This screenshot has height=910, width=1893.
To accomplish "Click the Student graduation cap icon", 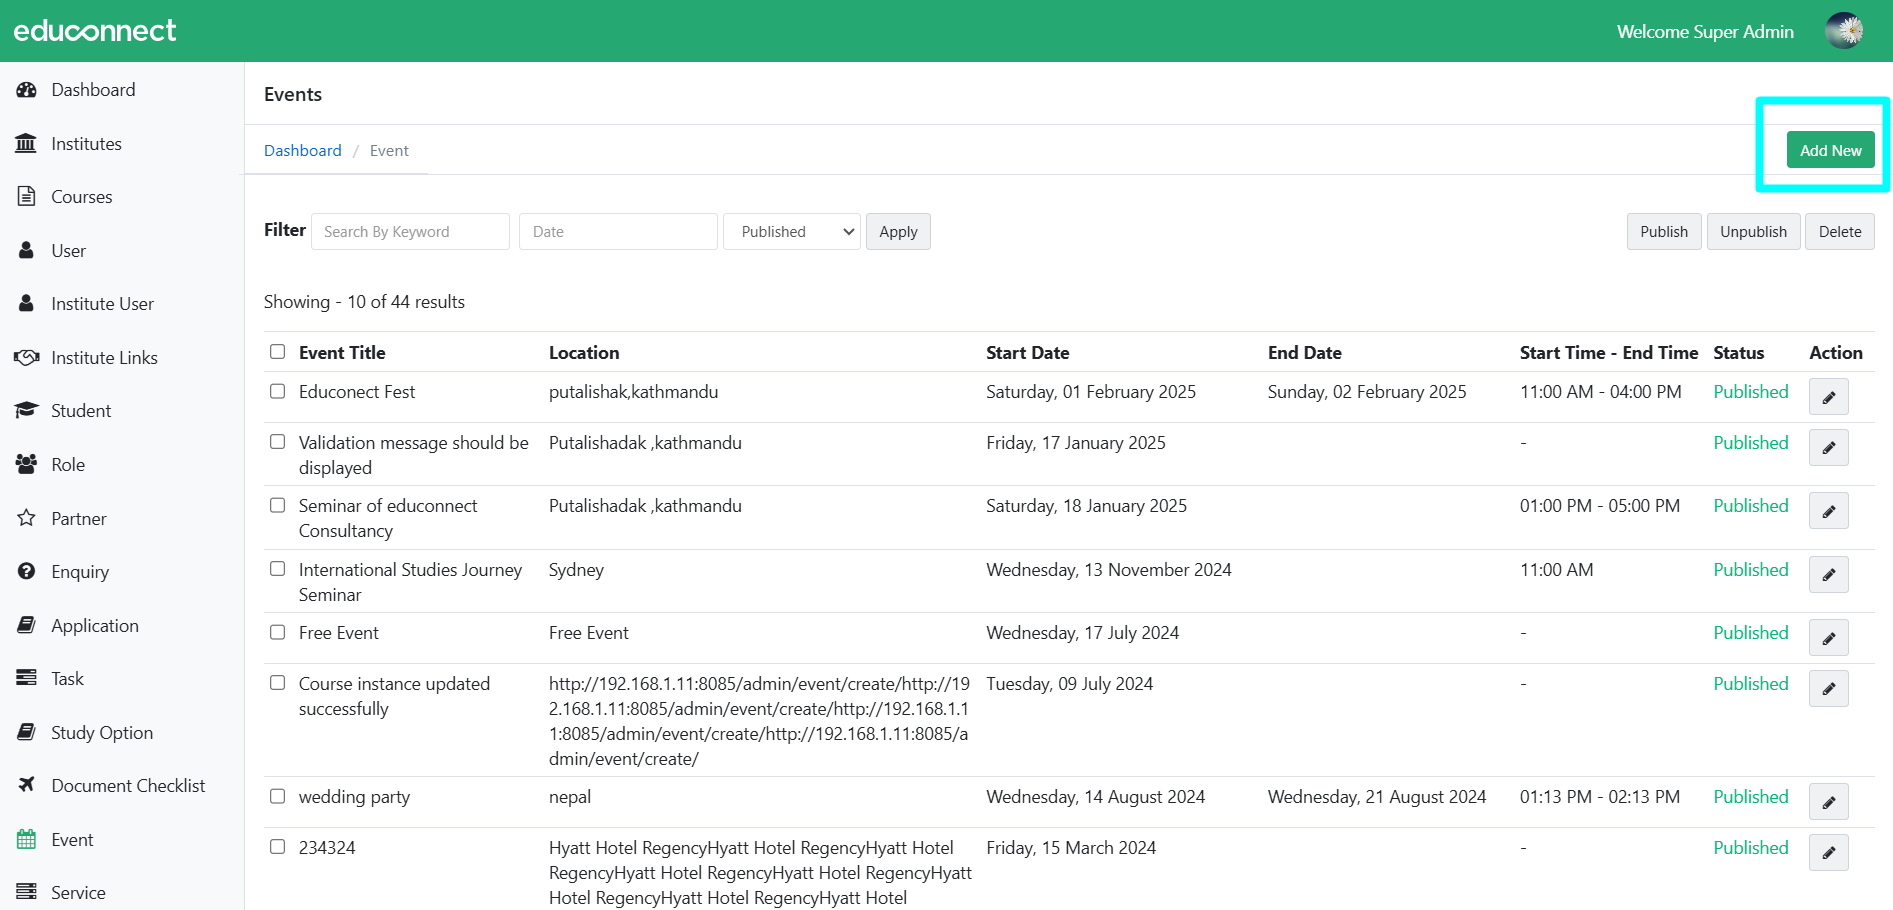I will (27, 411).
